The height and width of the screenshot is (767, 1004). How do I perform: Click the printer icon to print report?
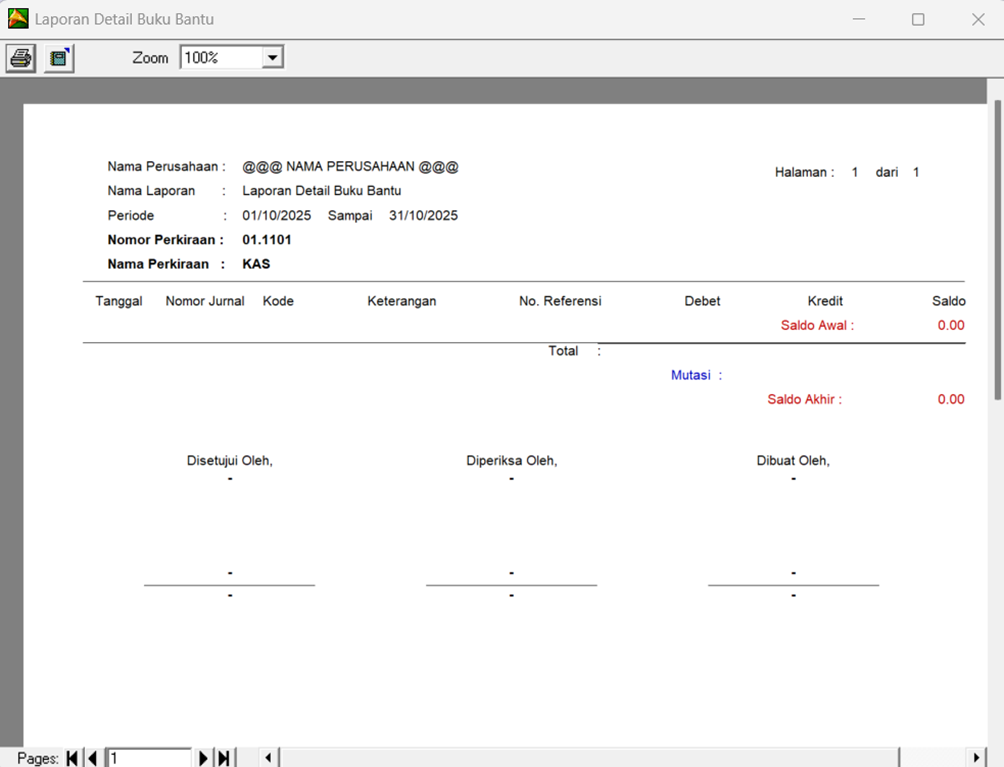click(x=20, y=58)
